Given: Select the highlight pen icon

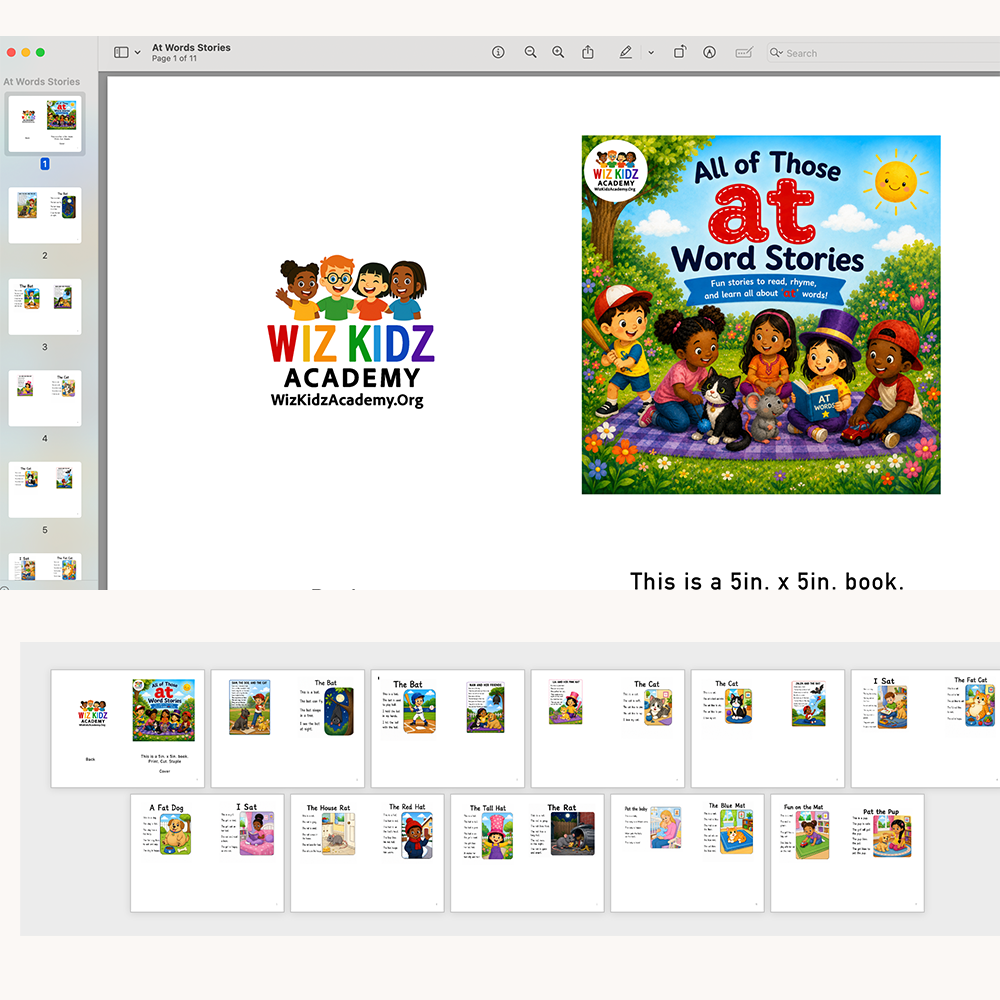Looking at the screenshot, I should click(626, 52).
